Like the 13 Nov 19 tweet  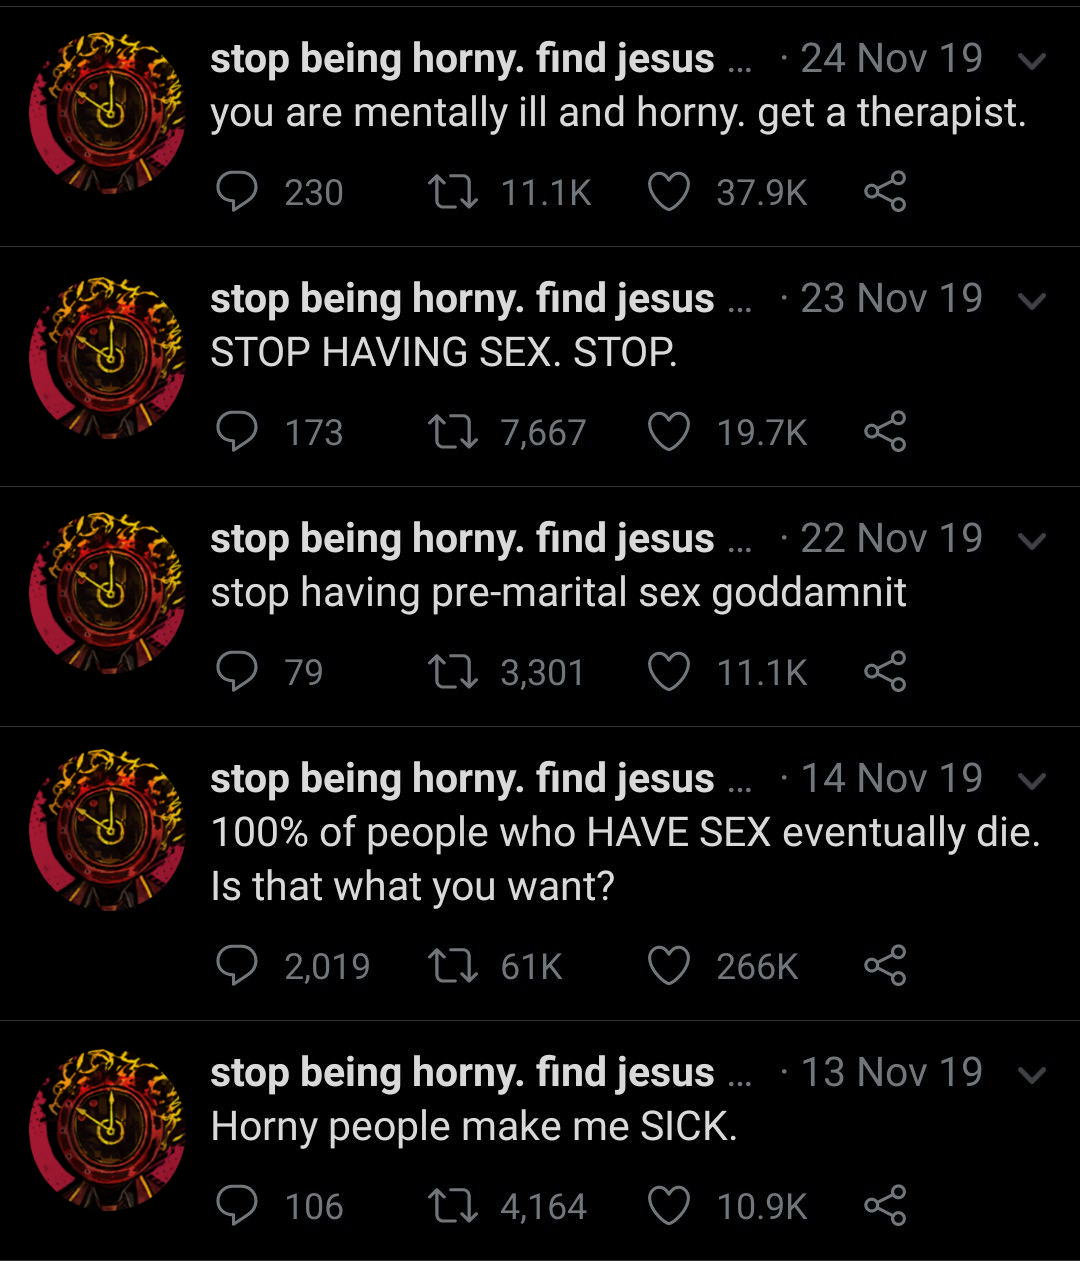point(669,1205)
